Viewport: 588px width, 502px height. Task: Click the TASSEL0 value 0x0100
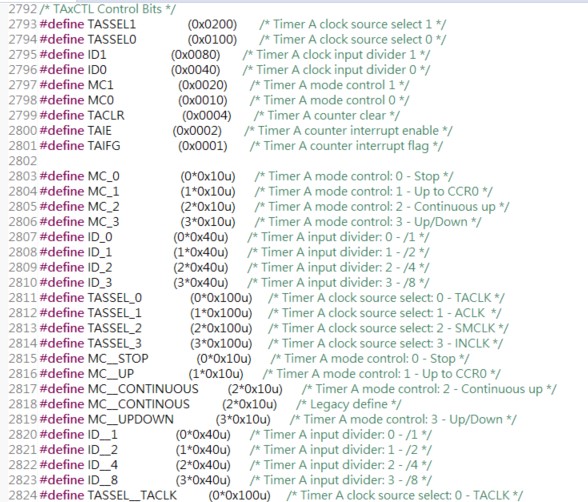pos(212,40)
